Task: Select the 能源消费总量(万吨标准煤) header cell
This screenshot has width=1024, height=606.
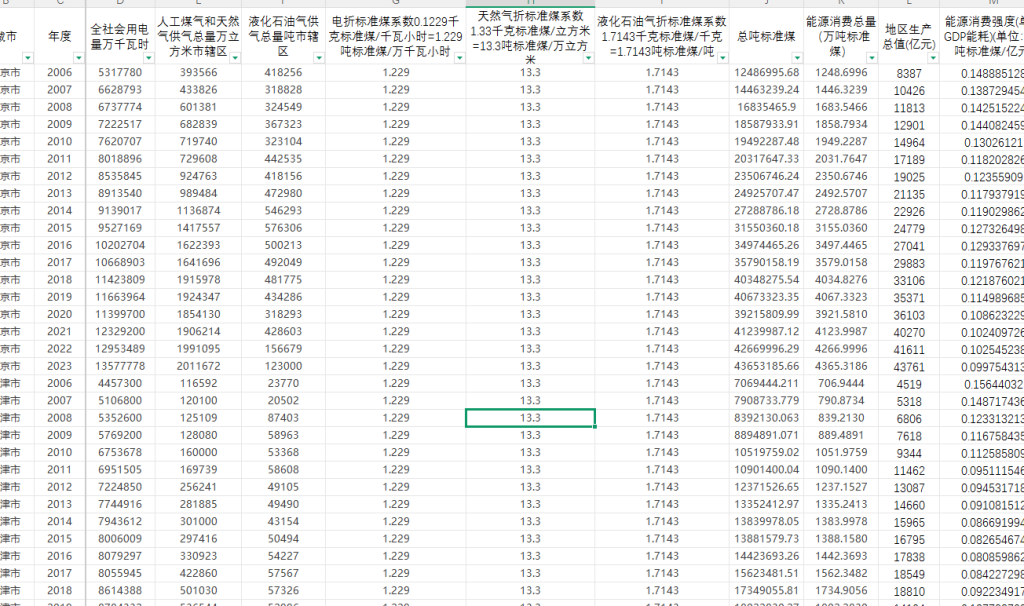Action: [841, 36]
